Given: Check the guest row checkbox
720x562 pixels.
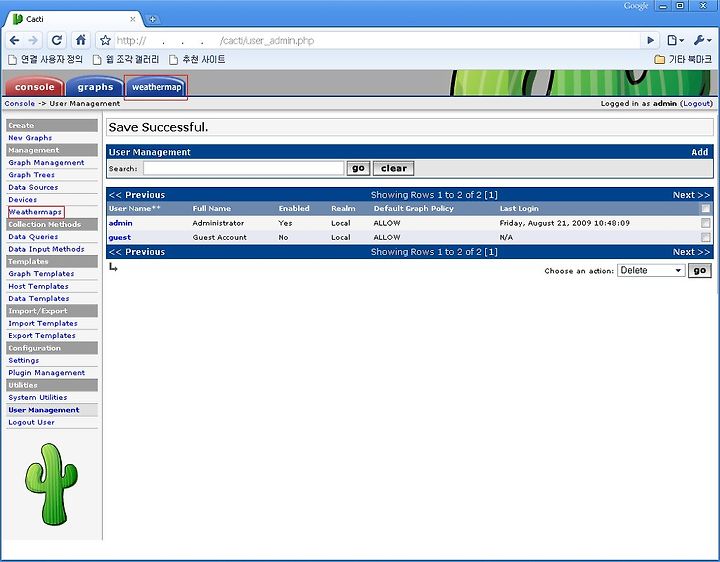Looking at the screenshot, I should [705, 237].
